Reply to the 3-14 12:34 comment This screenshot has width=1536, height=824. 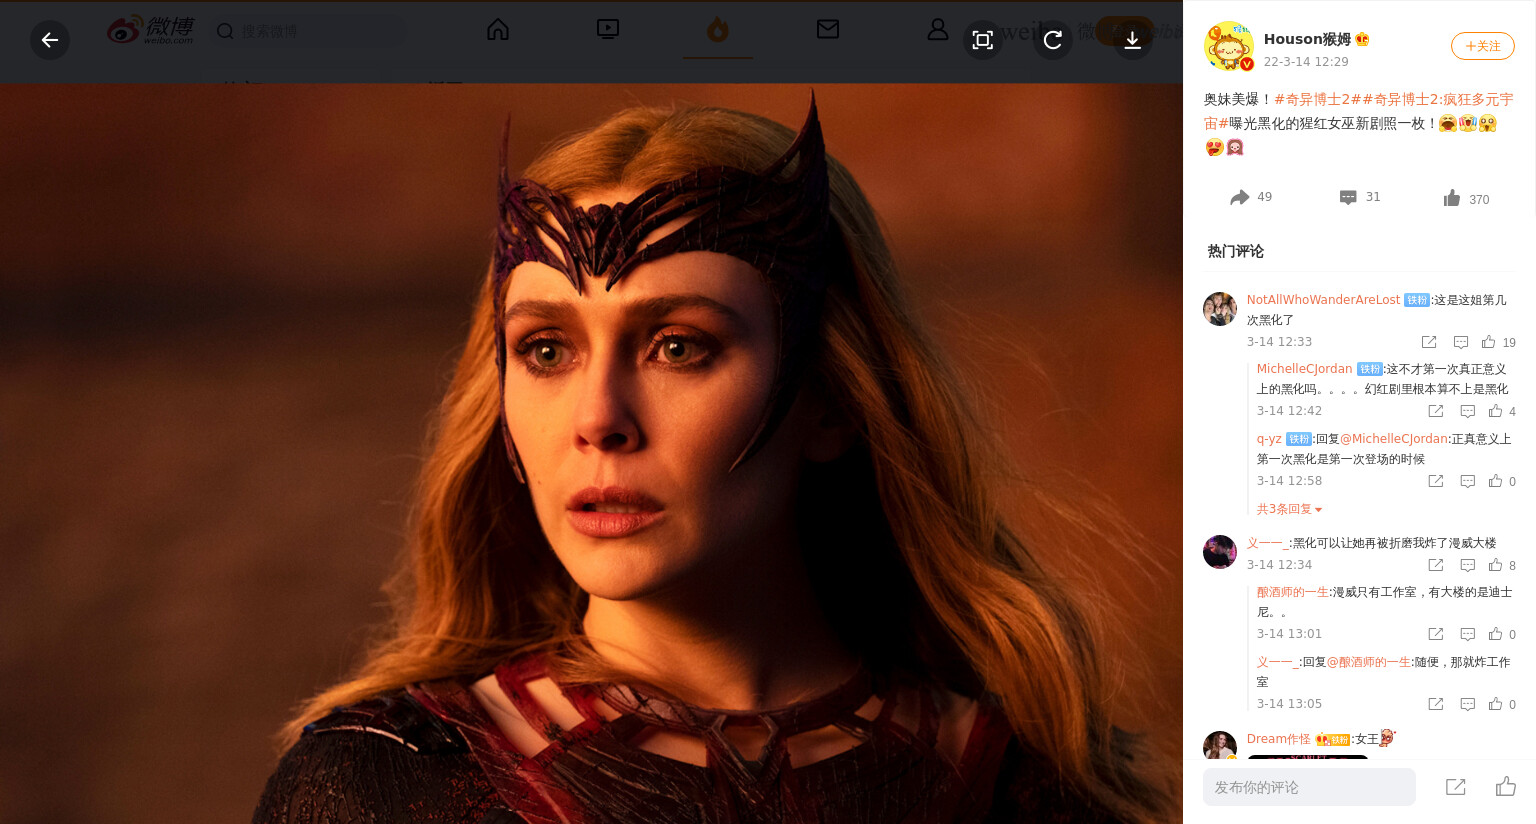(x=1468, y=565)
